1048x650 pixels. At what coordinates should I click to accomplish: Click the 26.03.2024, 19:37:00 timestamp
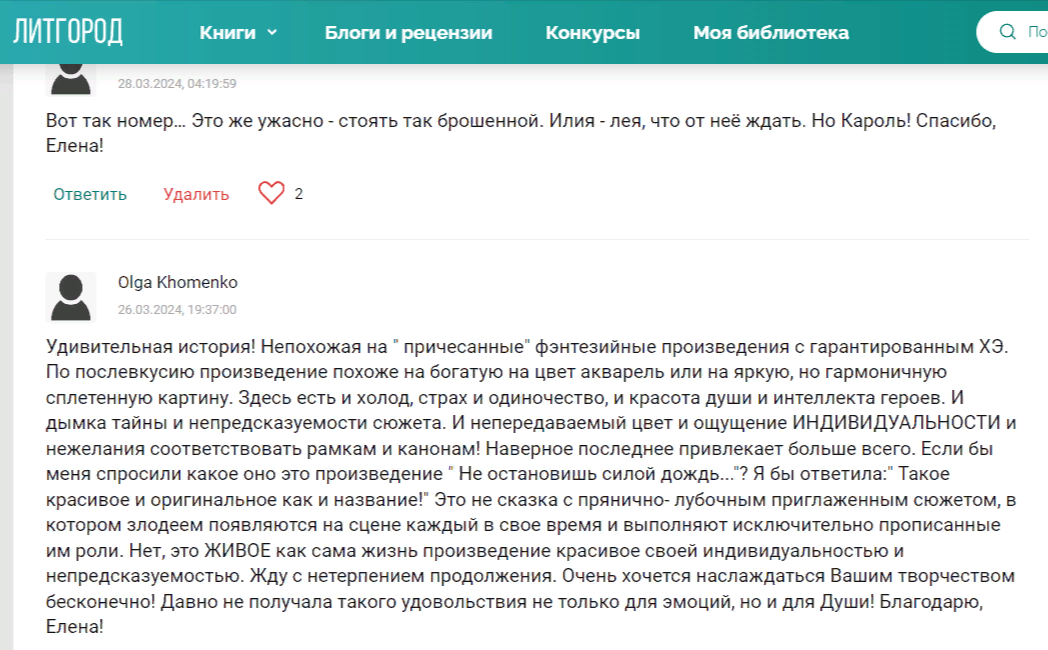coord(177,310)
